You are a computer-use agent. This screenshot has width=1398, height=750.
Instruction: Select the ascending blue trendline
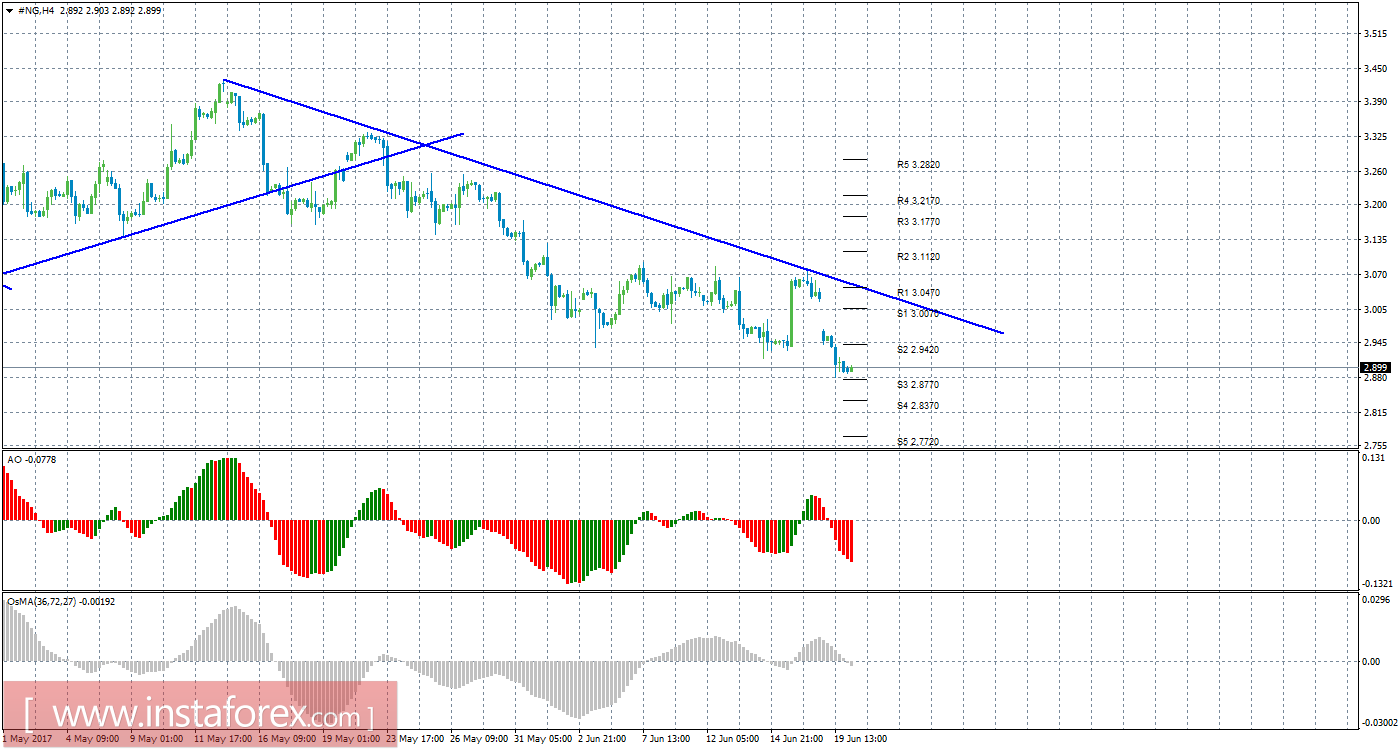pyautogui.click(x=233, y=203)
